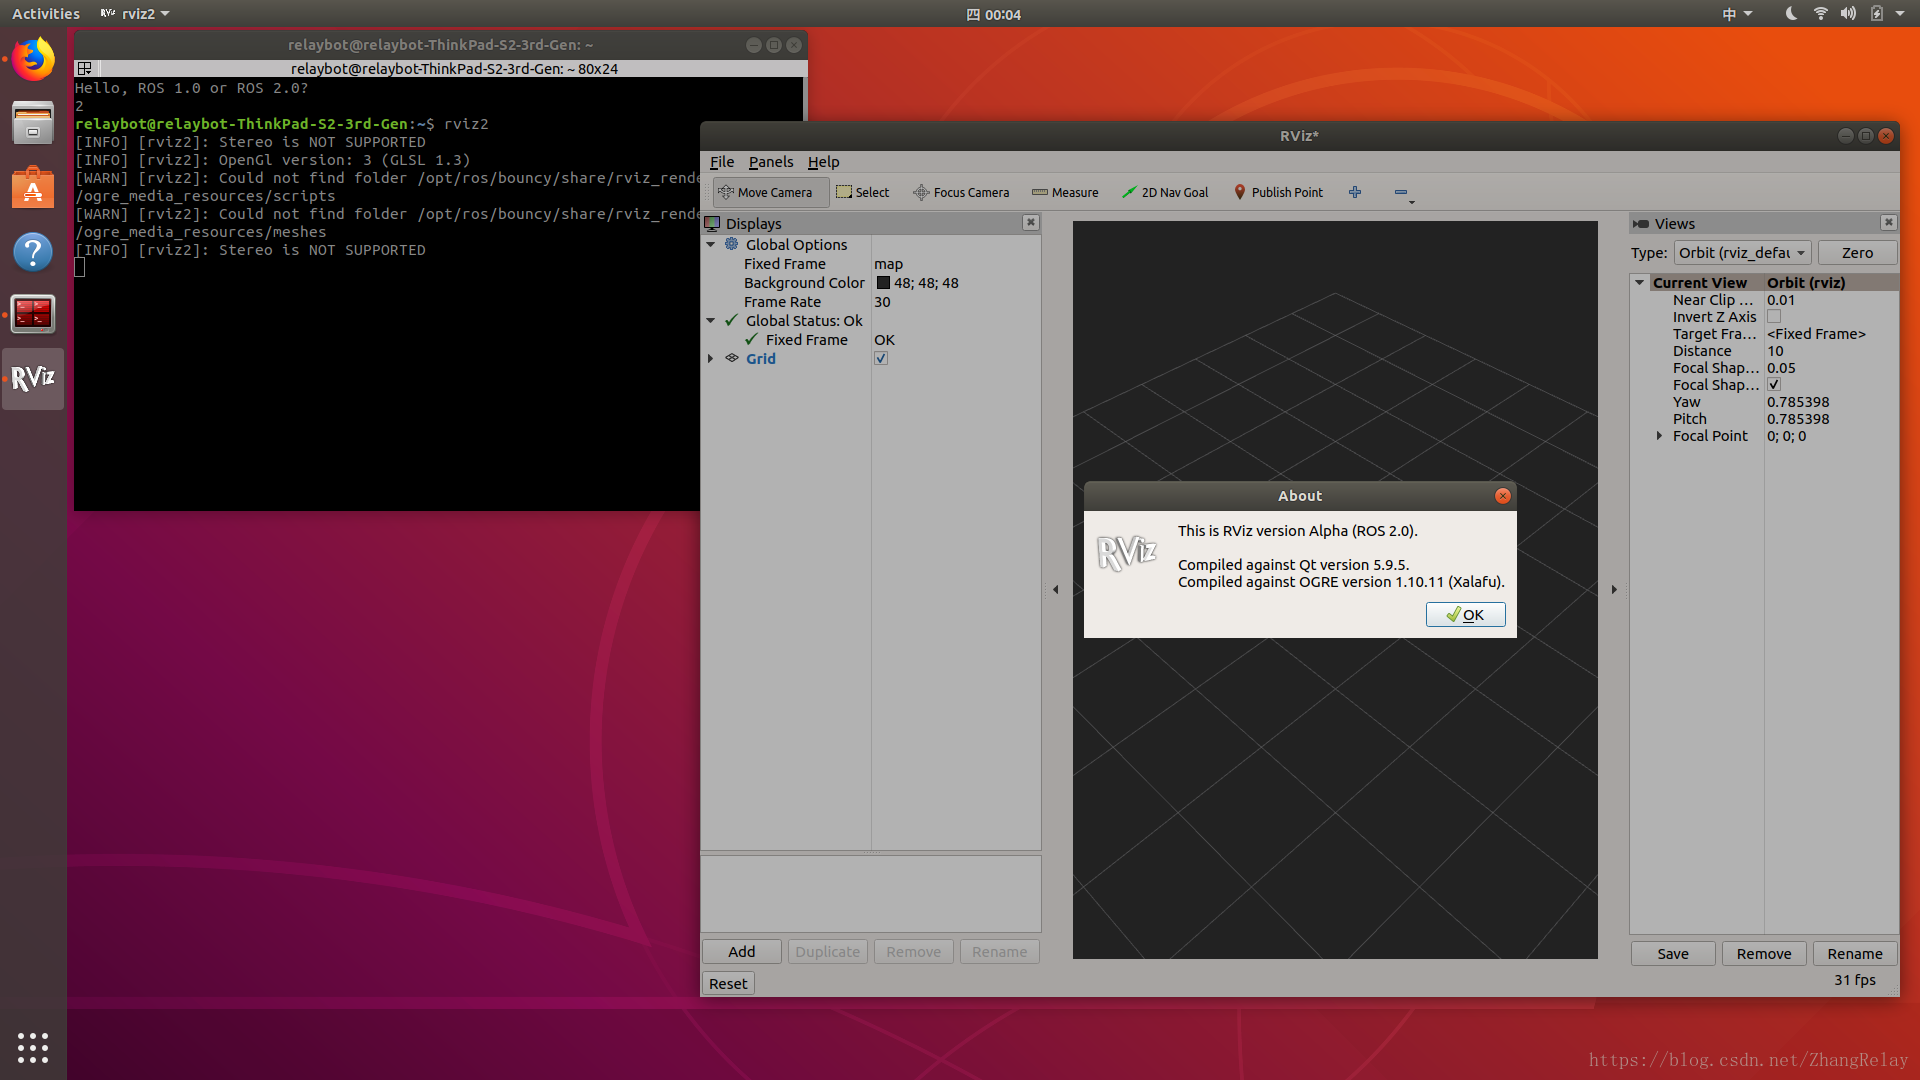Open the Activities overview

[46, 14]
